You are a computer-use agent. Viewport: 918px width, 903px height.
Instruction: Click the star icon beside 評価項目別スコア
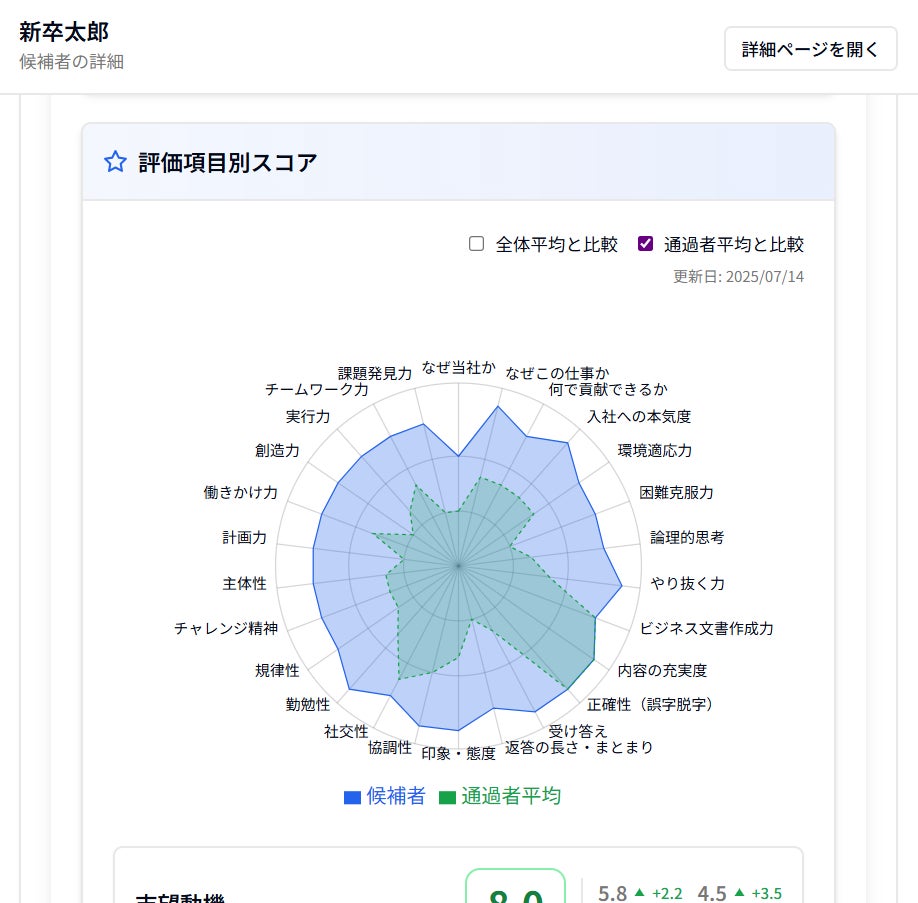(x=116, y=162)
